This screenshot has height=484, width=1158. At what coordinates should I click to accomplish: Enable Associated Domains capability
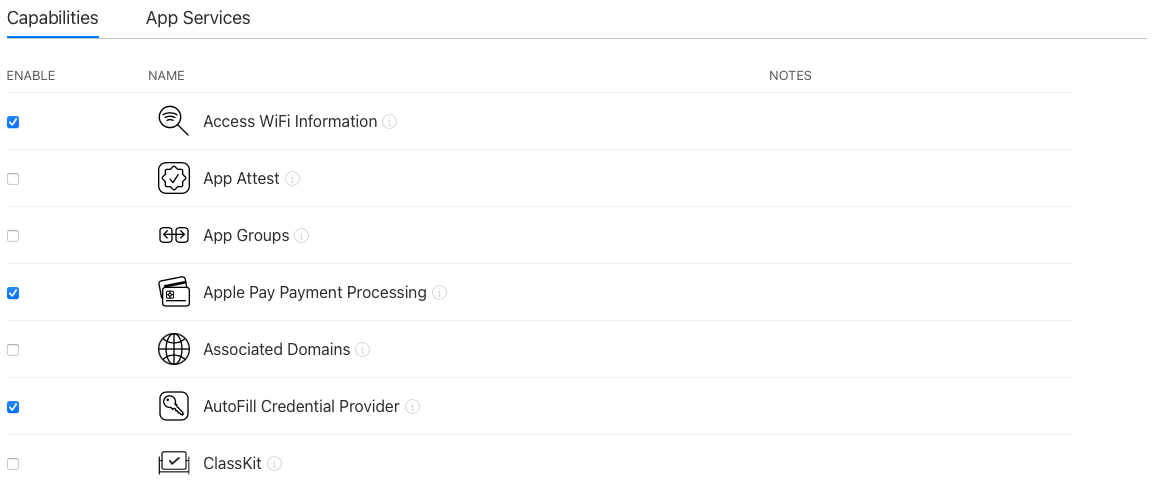(13, 350)
